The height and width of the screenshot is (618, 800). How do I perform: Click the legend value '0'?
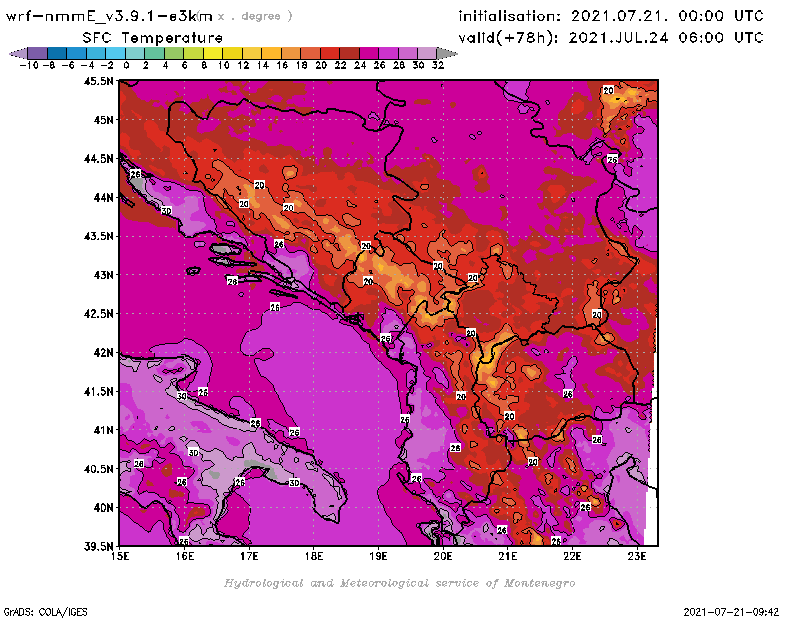tap(126, 65)
